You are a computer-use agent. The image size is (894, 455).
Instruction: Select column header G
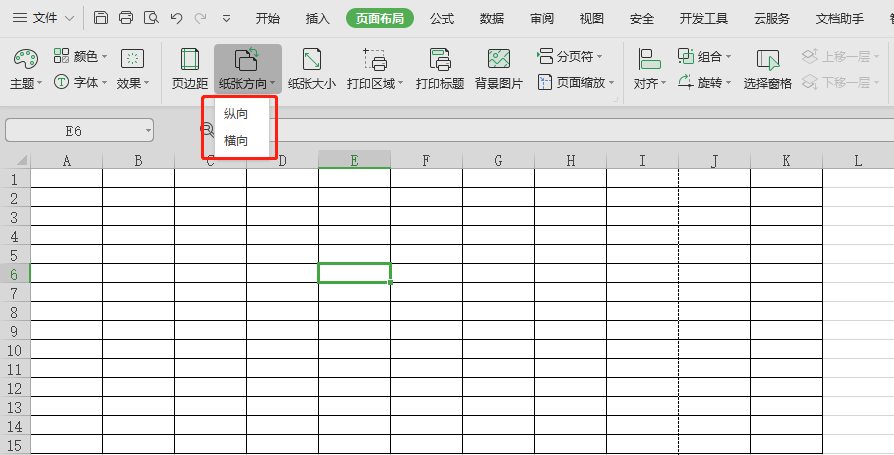498,160
